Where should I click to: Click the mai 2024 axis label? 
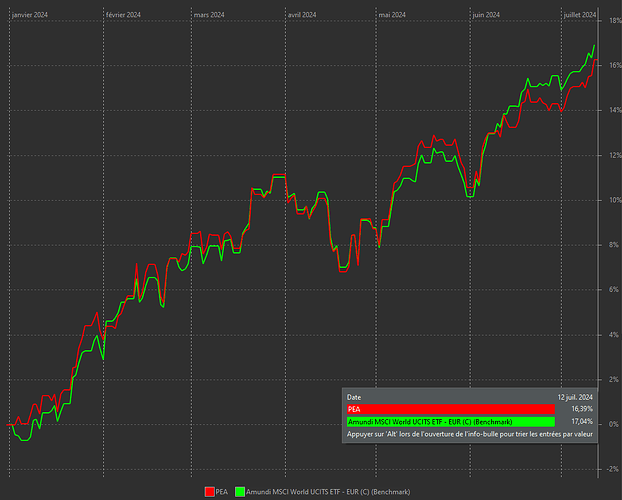point(392,15)
